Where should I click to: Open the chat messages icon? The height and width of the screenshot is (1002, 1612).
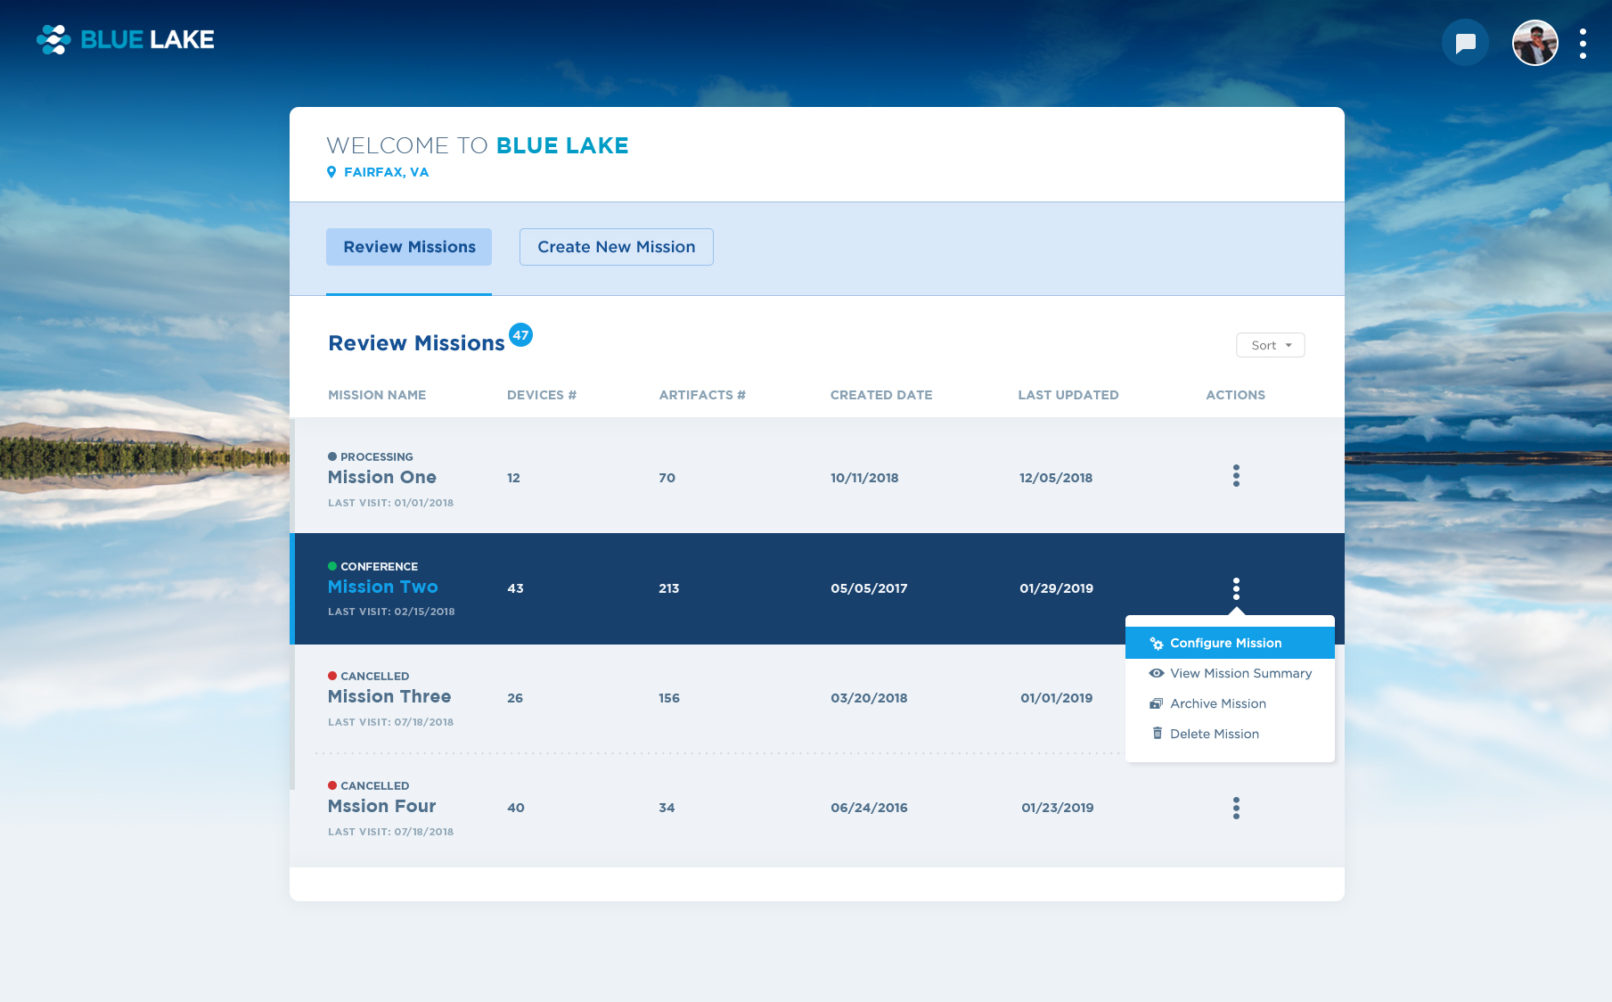click(1465, 43)
